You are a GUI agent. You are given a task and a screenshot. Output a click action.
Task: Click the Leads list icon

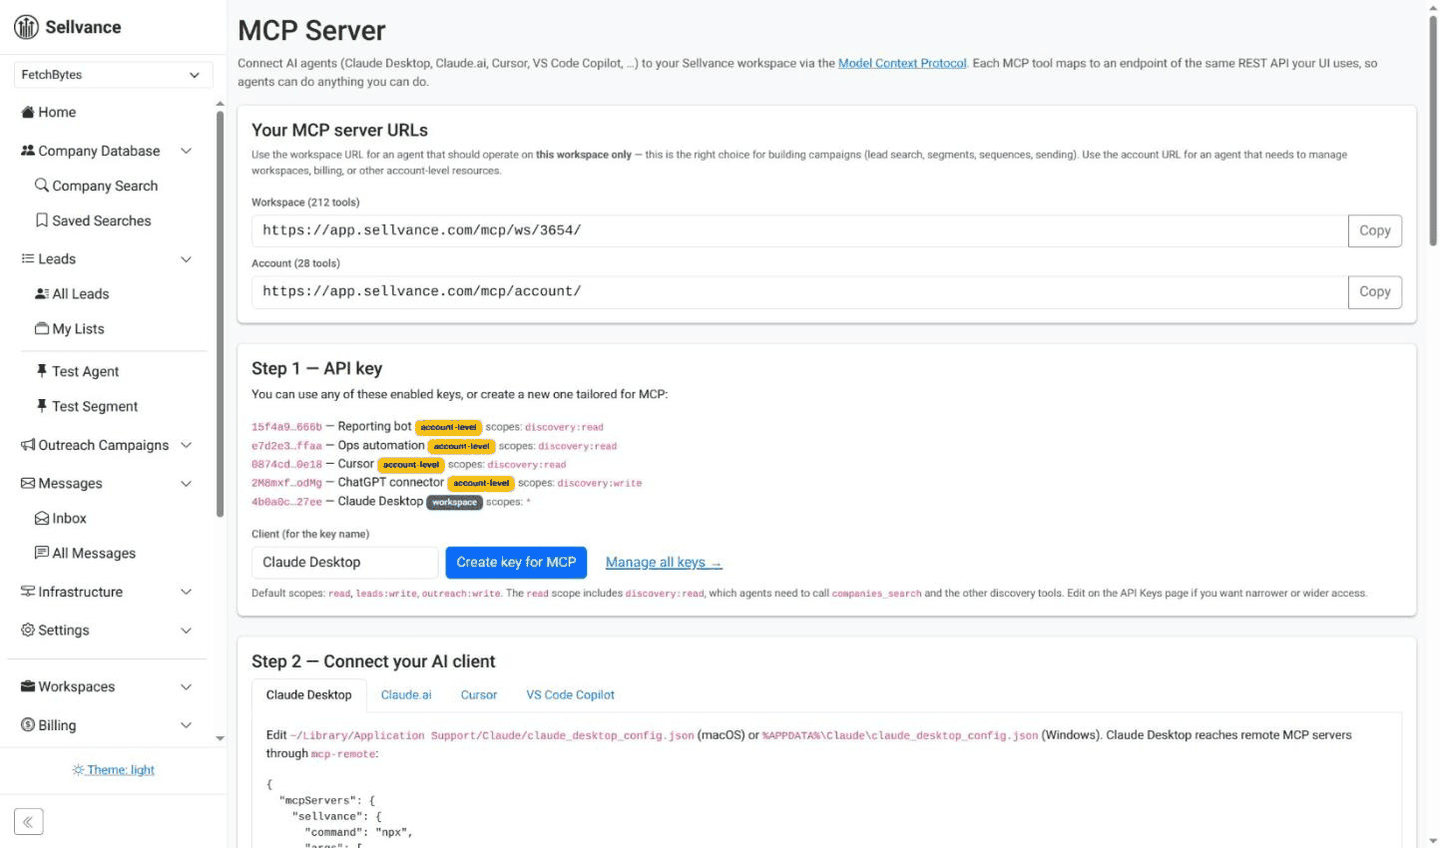pos(28,259)
